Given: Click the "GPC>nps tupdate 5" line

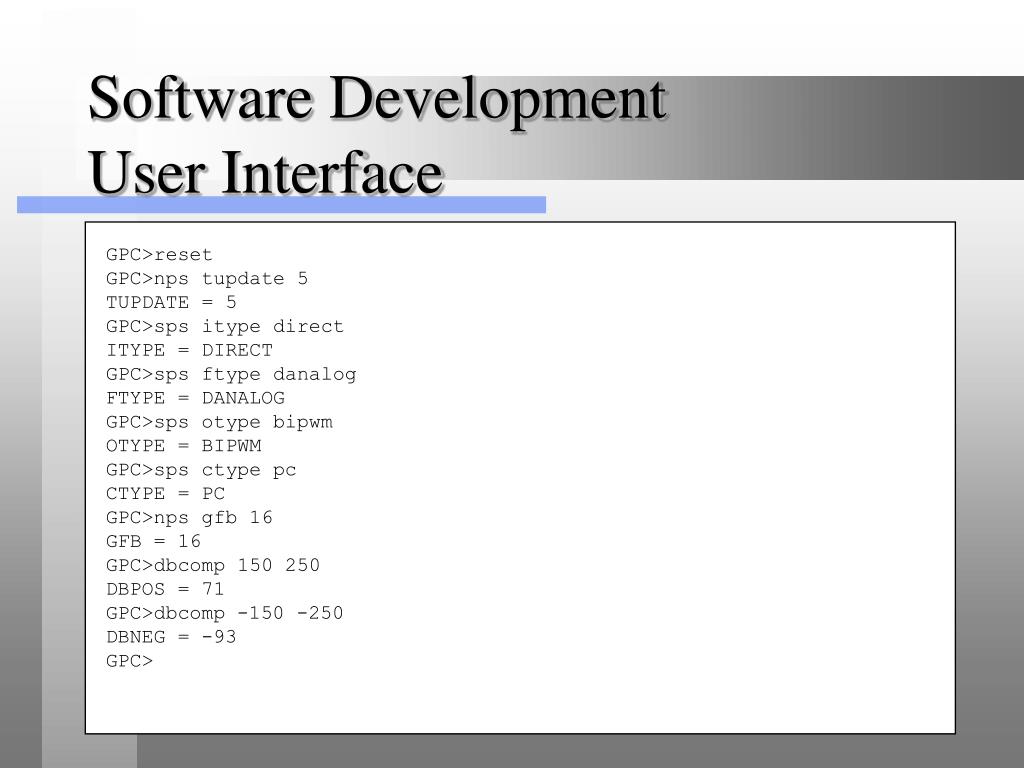Looking at the screenshot, I should pyautogui.click(x=206, y=279).
